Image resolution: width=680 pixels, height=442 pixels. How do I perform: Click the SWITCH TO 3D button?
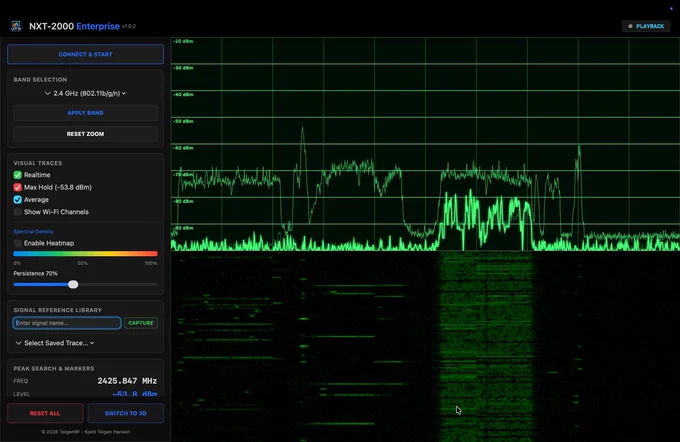coord(126,413)
